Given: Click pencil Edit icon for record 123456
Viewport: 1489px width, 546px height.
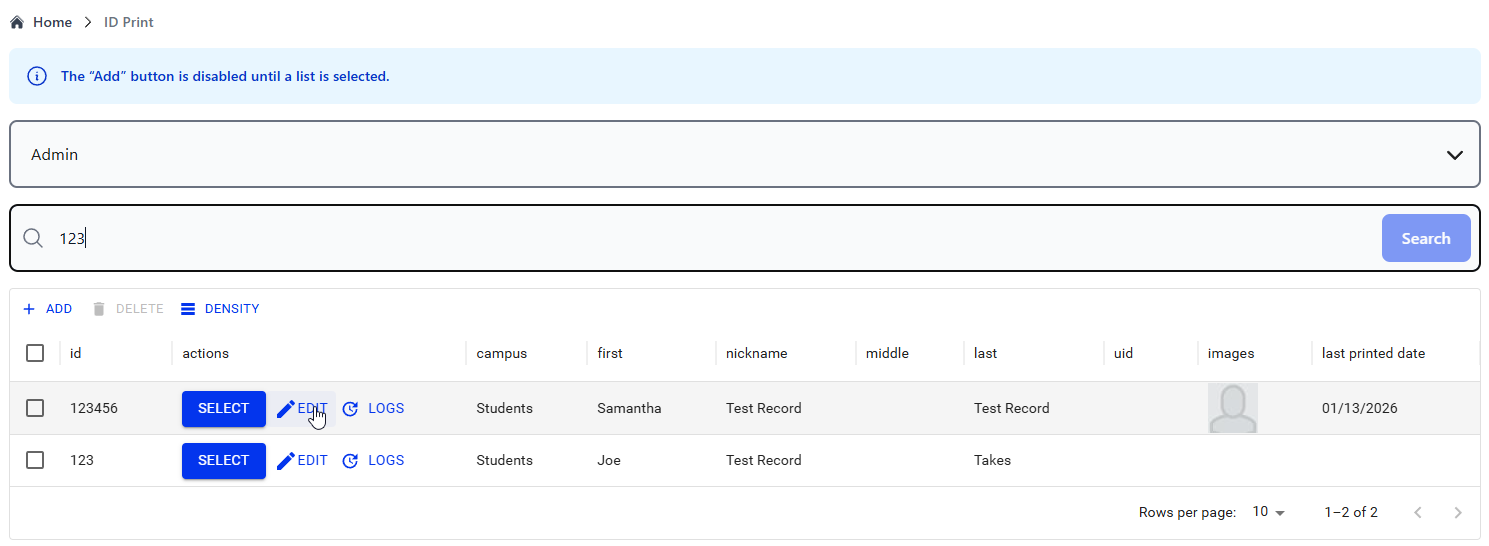Looking at the screenshot, I should tap(286, 408).
